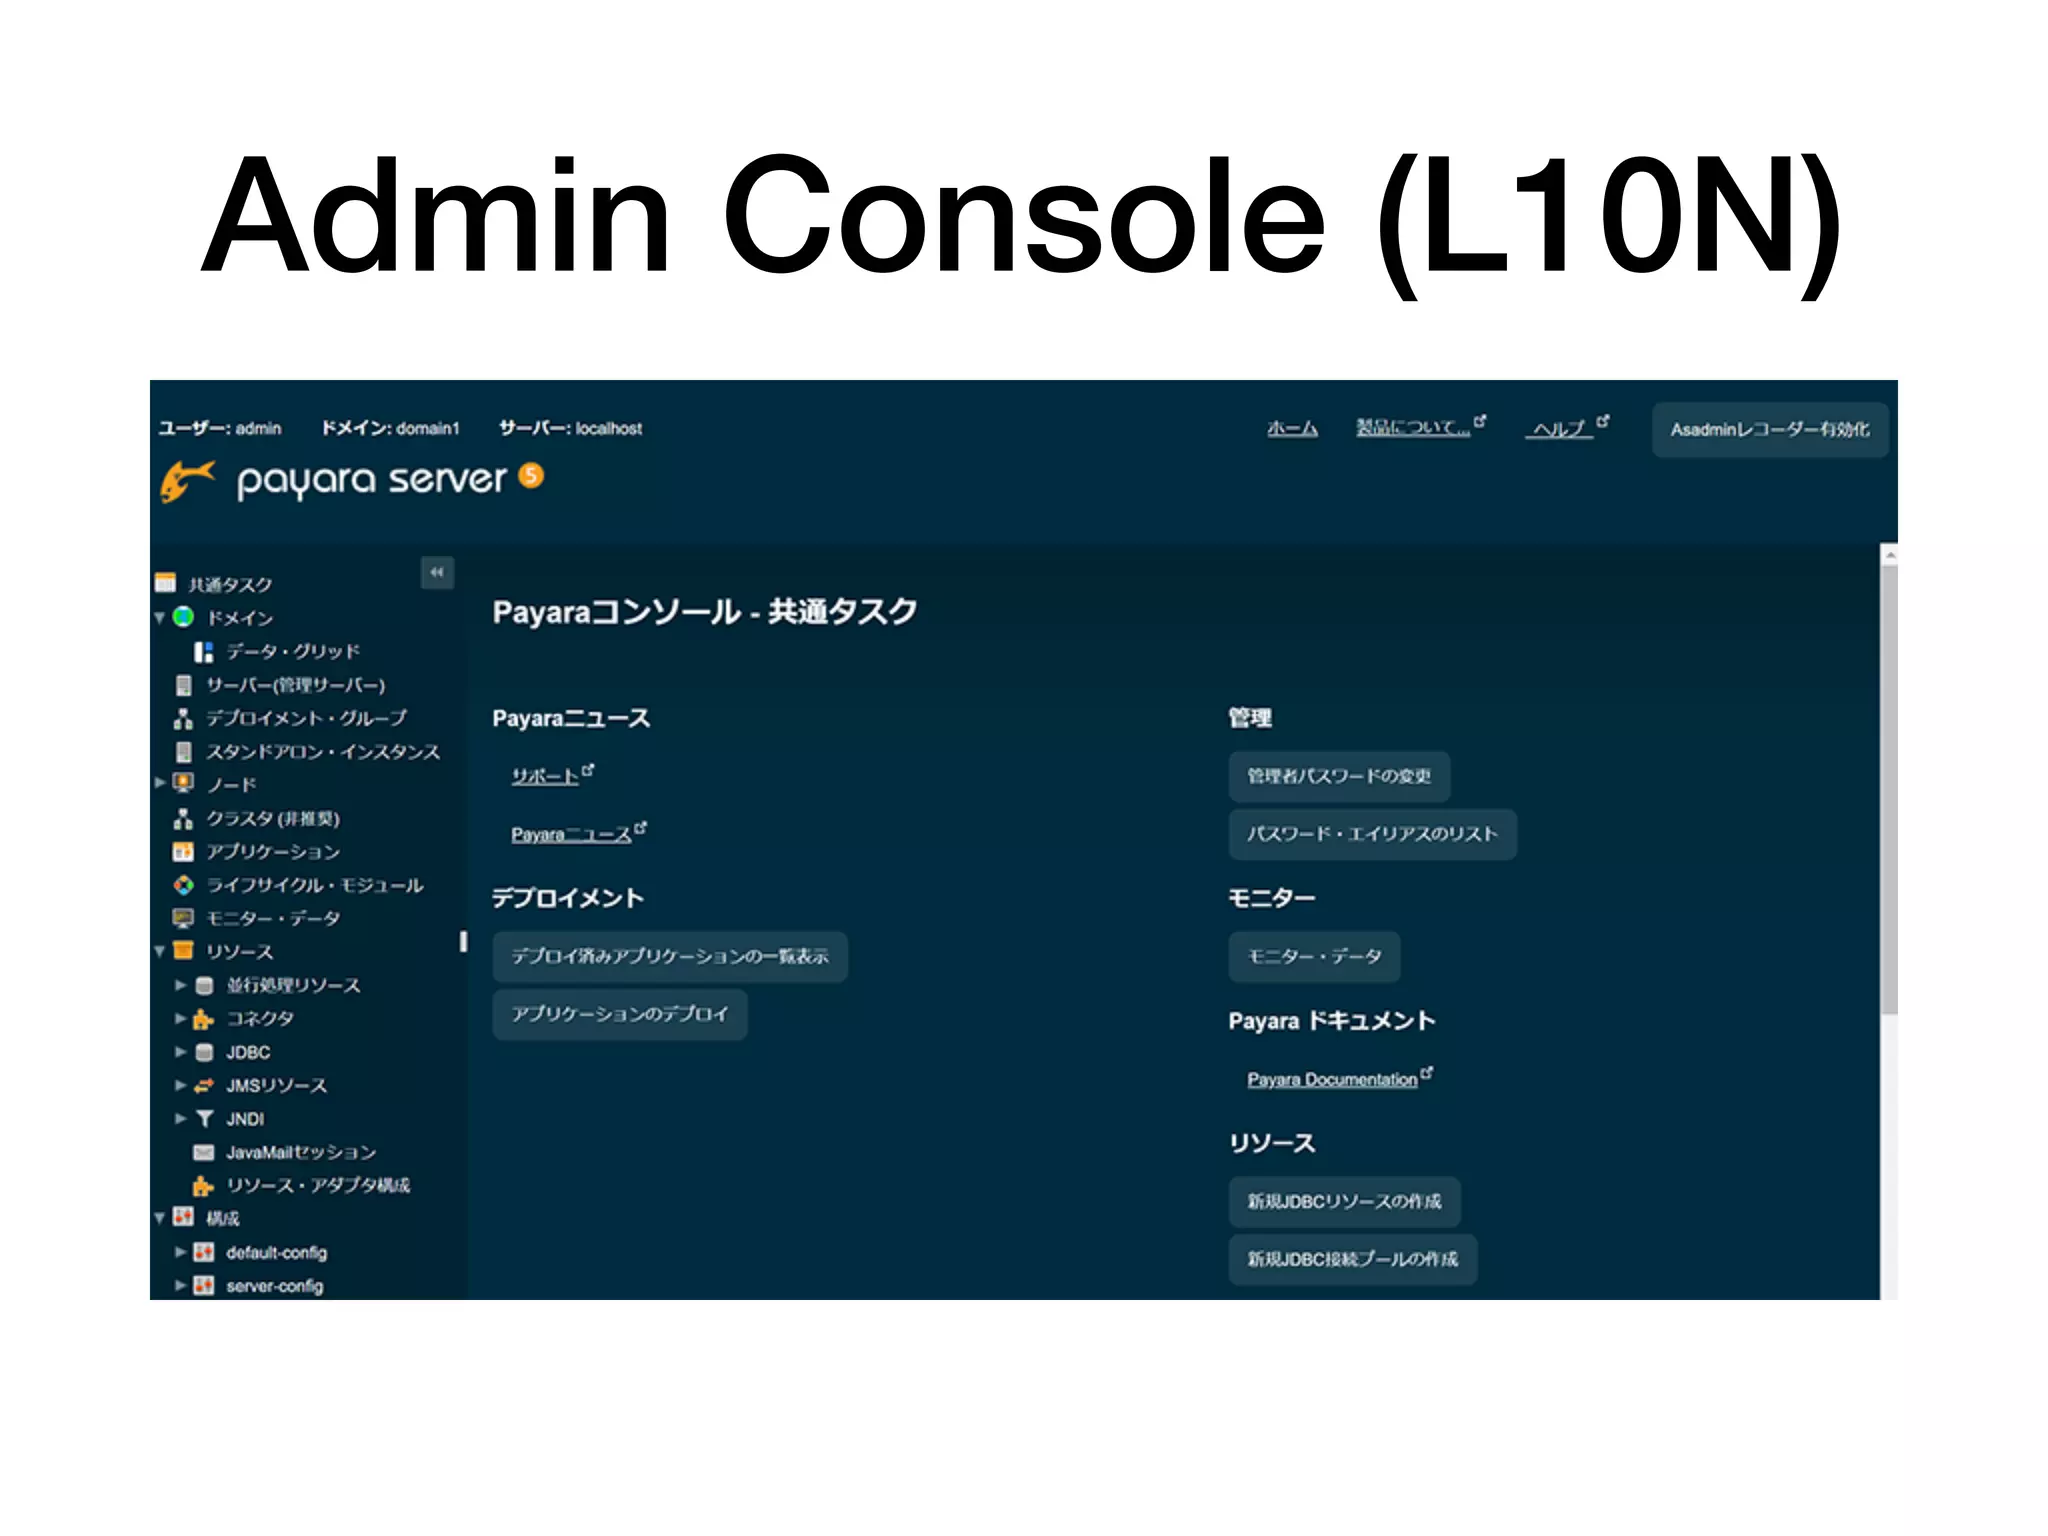The image size is (2048, 1536).
Task: Click the ドメイン globe icon
Action: pyautogui.click(x=183, y=617)
